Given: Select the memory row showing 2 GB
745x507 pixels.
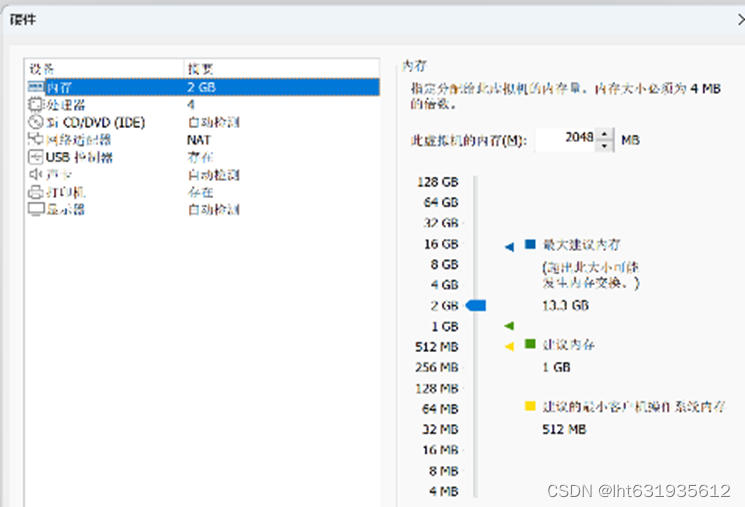Looking at the screenshot, I should [203, 87].
